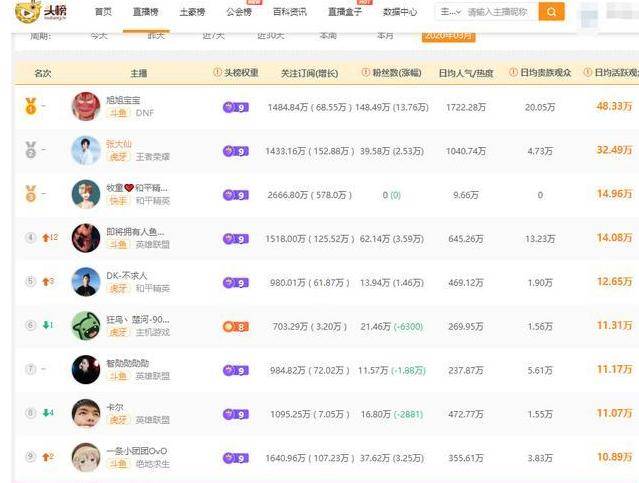This screenshot has height=483, width=639.
Task: Select 近7天 period filter
Action: (214, 35)
